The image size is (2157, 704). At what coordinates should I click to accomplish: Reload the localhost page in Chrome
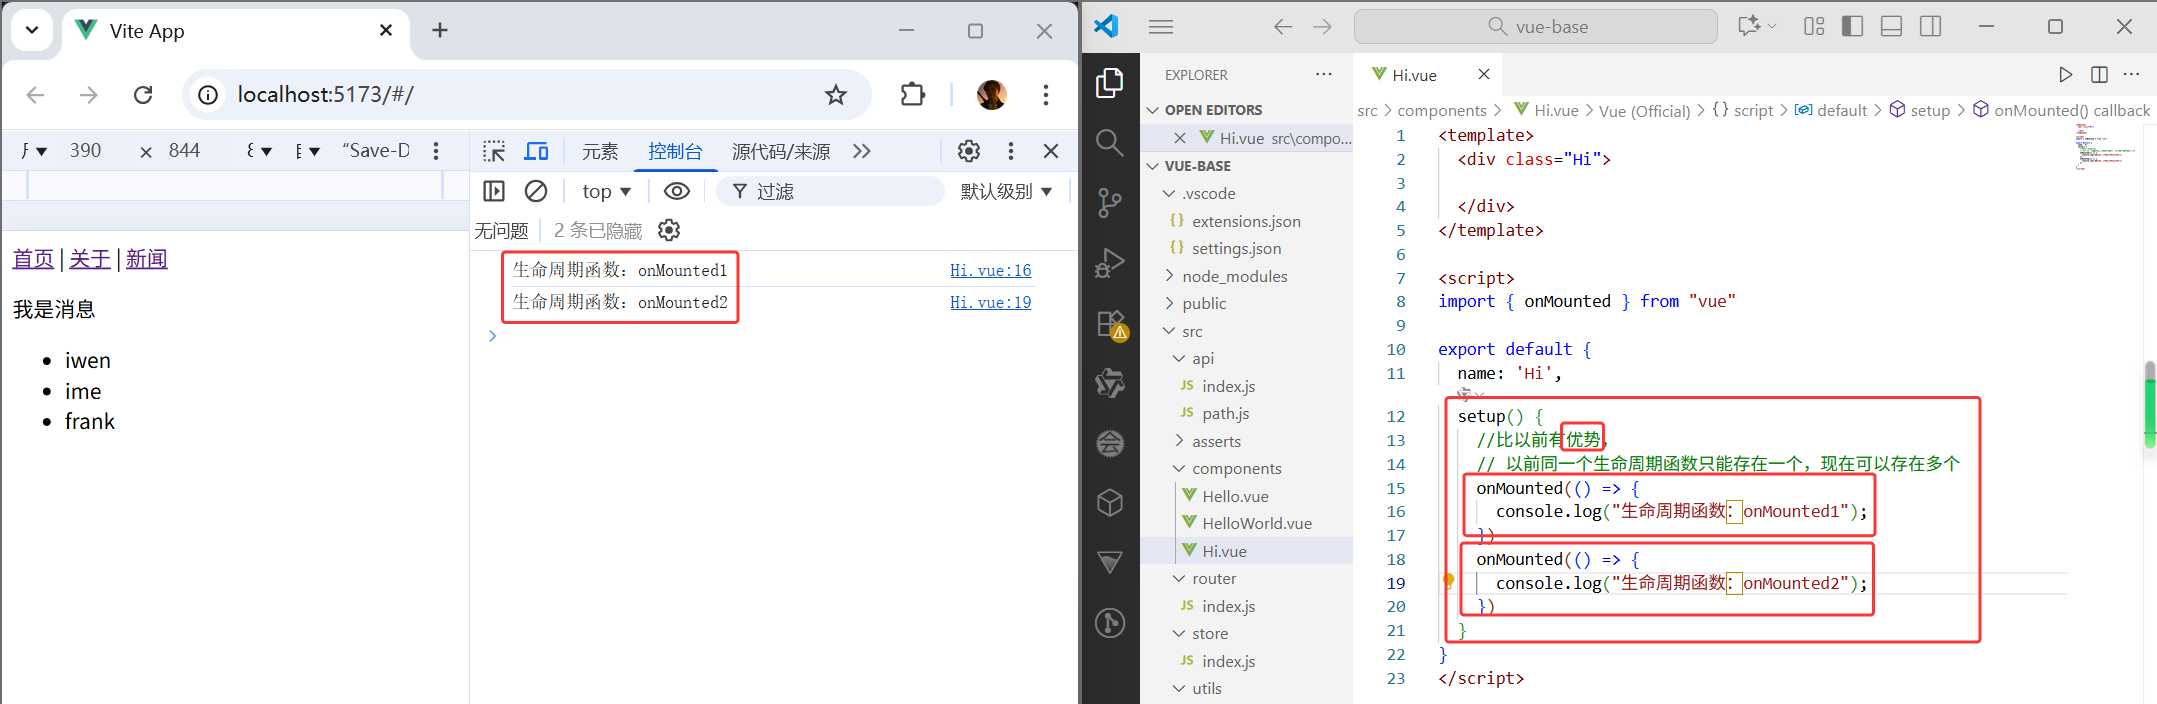[143, 95]
